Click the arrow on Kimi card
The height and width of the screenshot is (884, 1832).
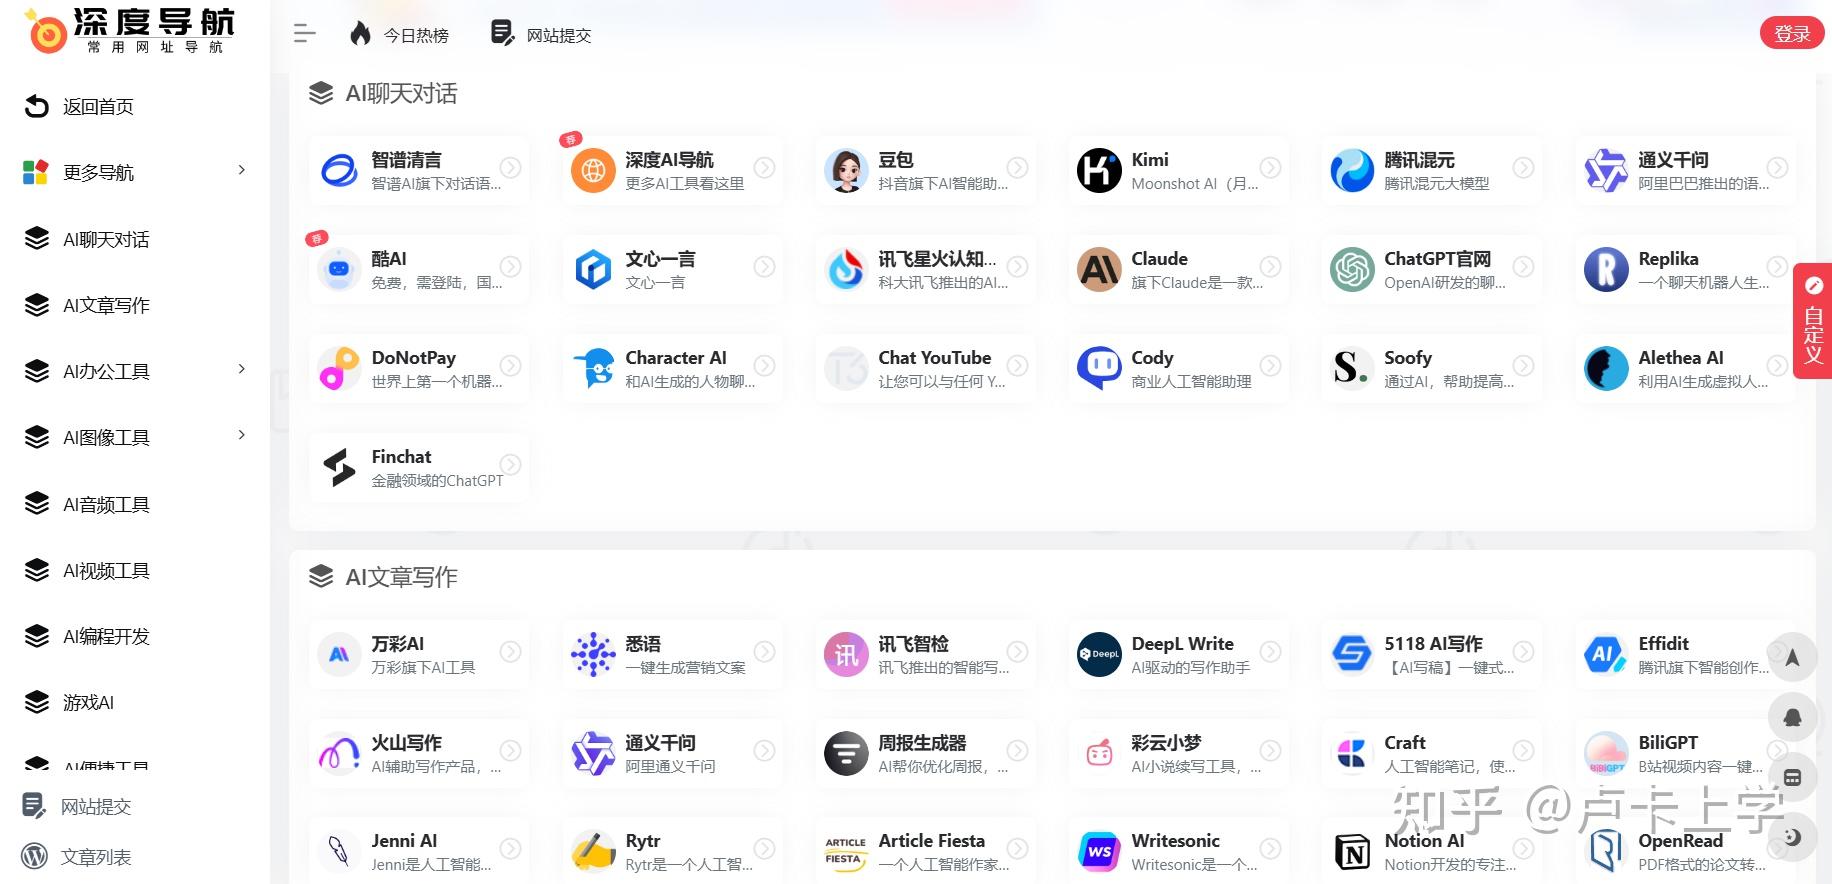click(x=1270, y=168)
